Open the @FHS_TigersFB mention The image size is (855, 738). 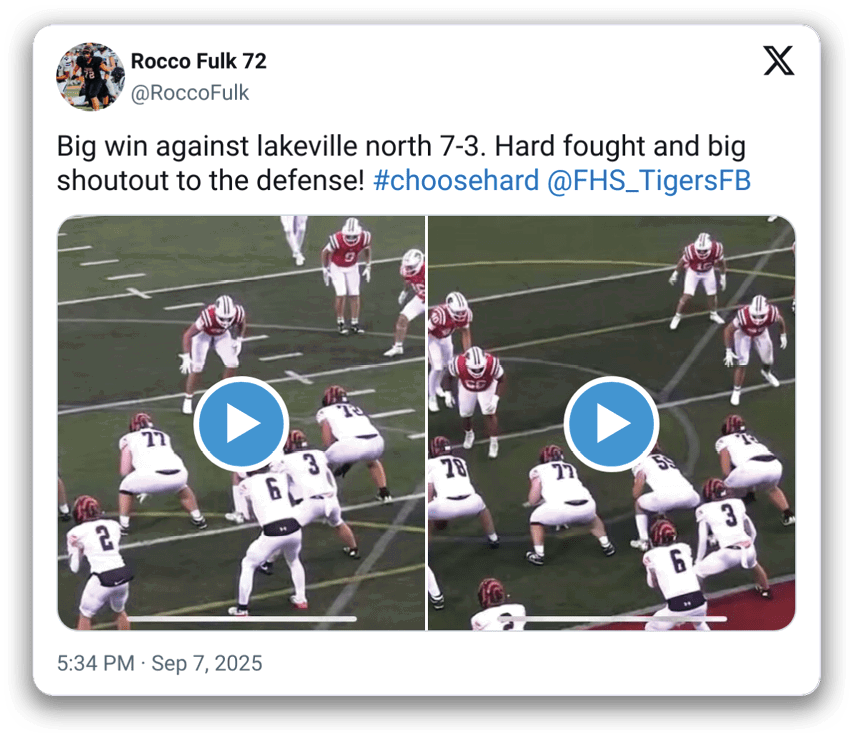tap(649, 181)
